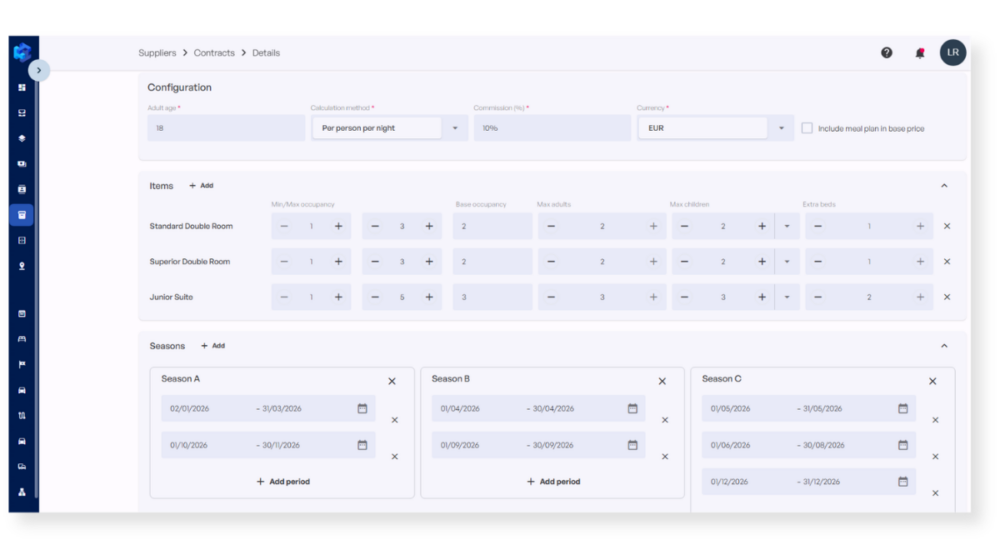This screenshot has width=1000, height=550.
Task: Open the Calculation method dropdown
Action: click(390, 128)
